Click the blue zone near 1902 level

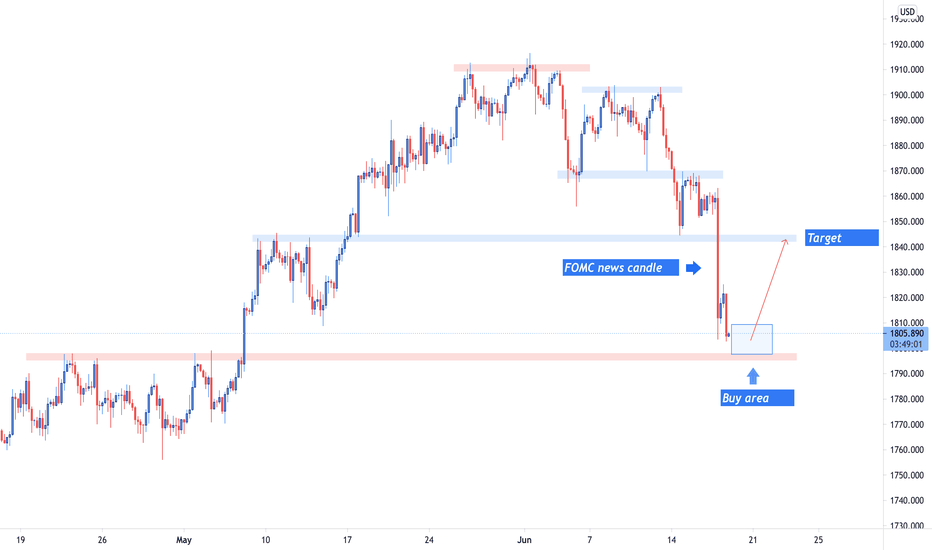[632, 90]
